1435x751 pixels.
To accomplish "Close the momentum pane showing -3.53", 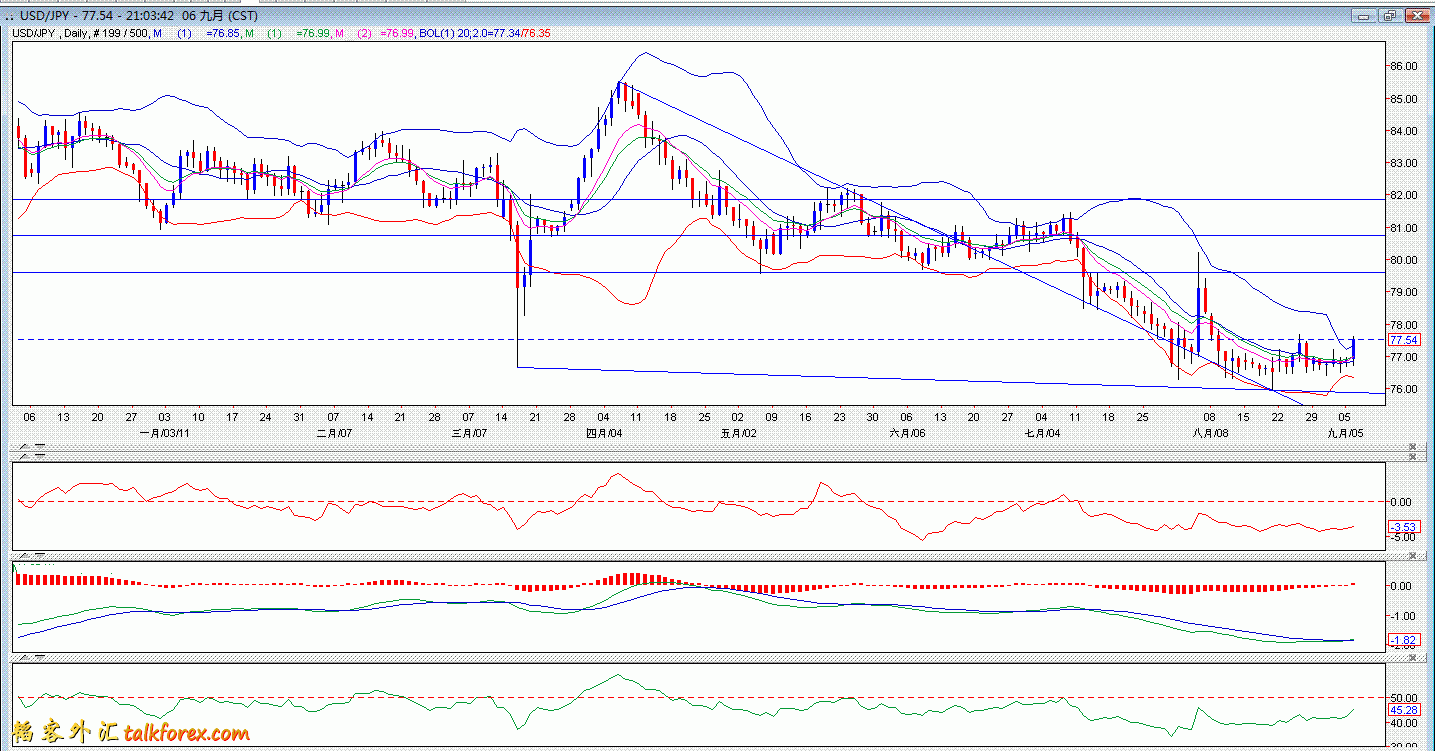I will point(1413,456).
